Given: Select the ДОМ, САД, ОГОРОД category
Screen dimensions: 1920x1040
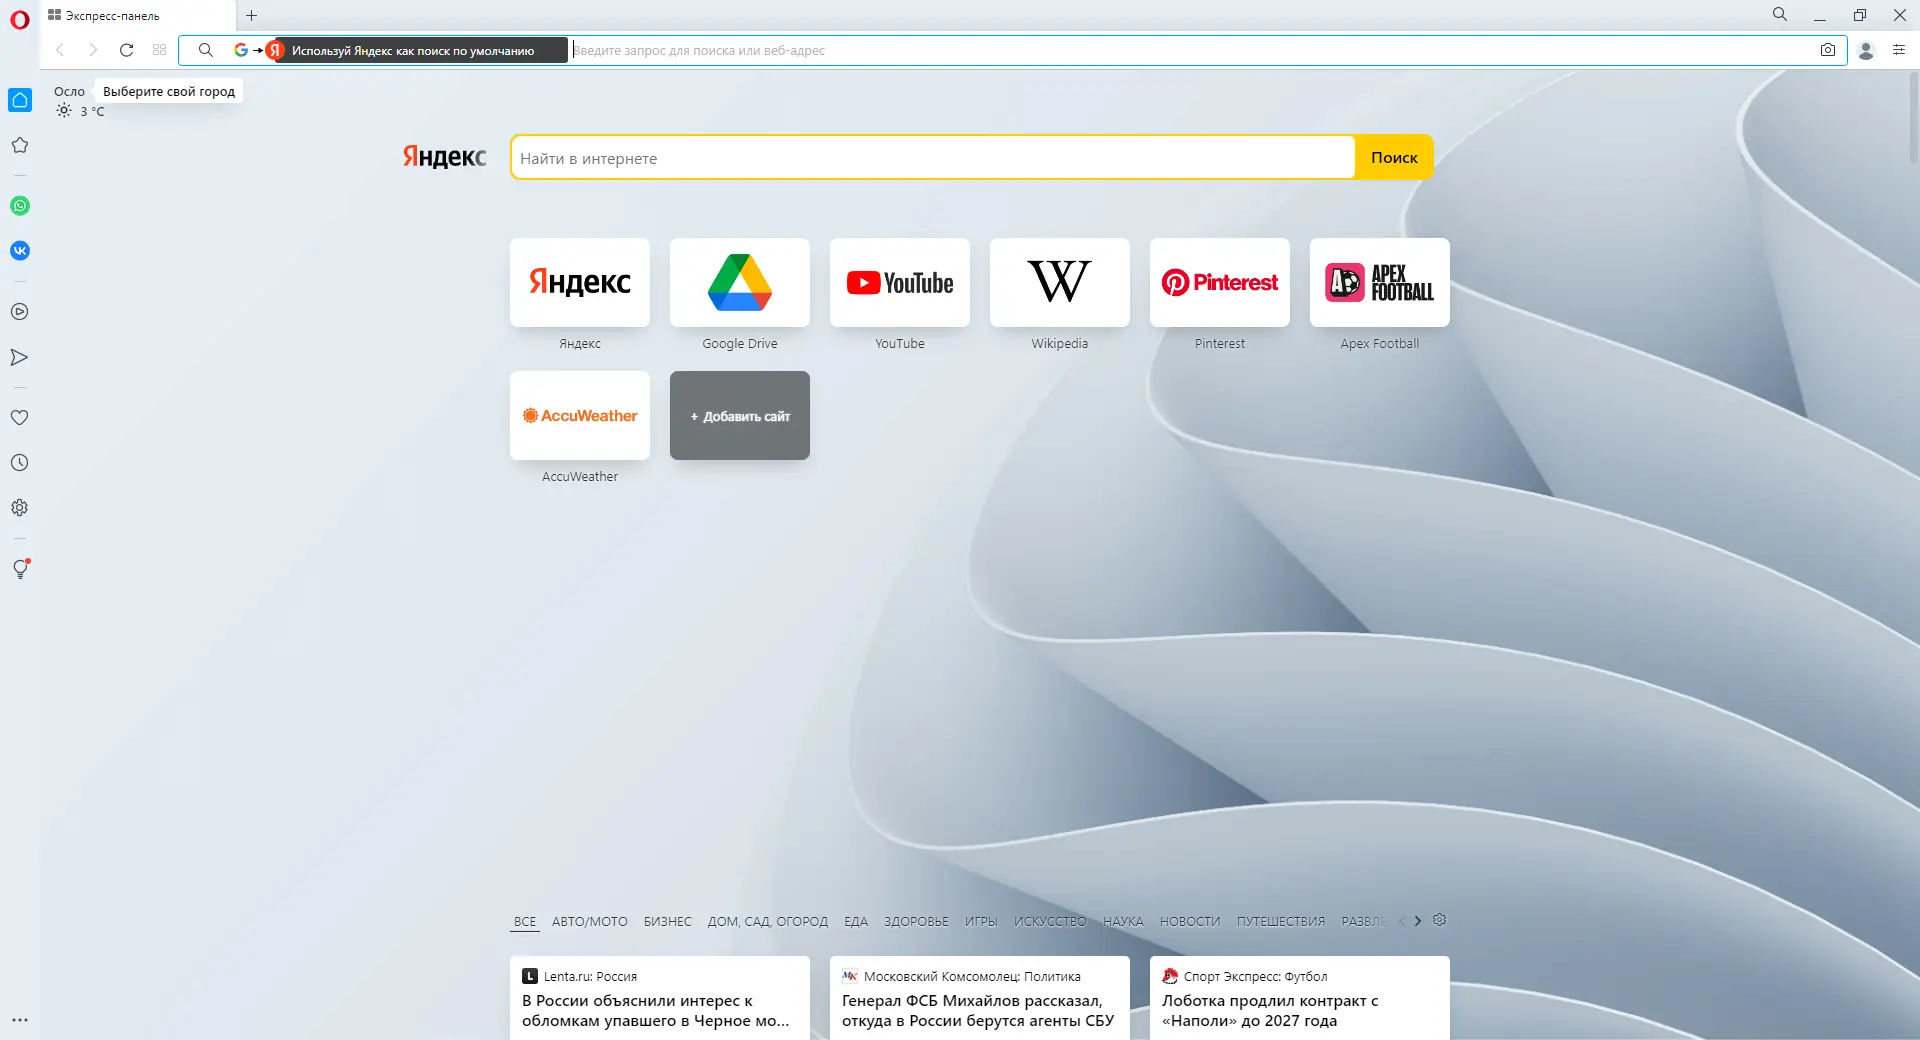Looking at the screenshot, I should pos(768,922).
